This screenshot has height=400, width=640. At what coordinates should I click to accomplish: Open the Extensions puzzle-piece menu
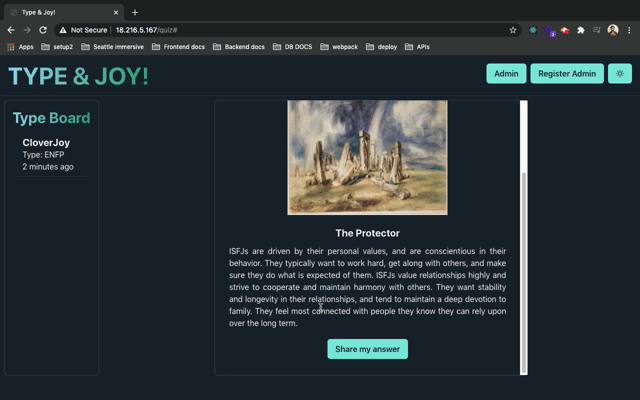581,30
